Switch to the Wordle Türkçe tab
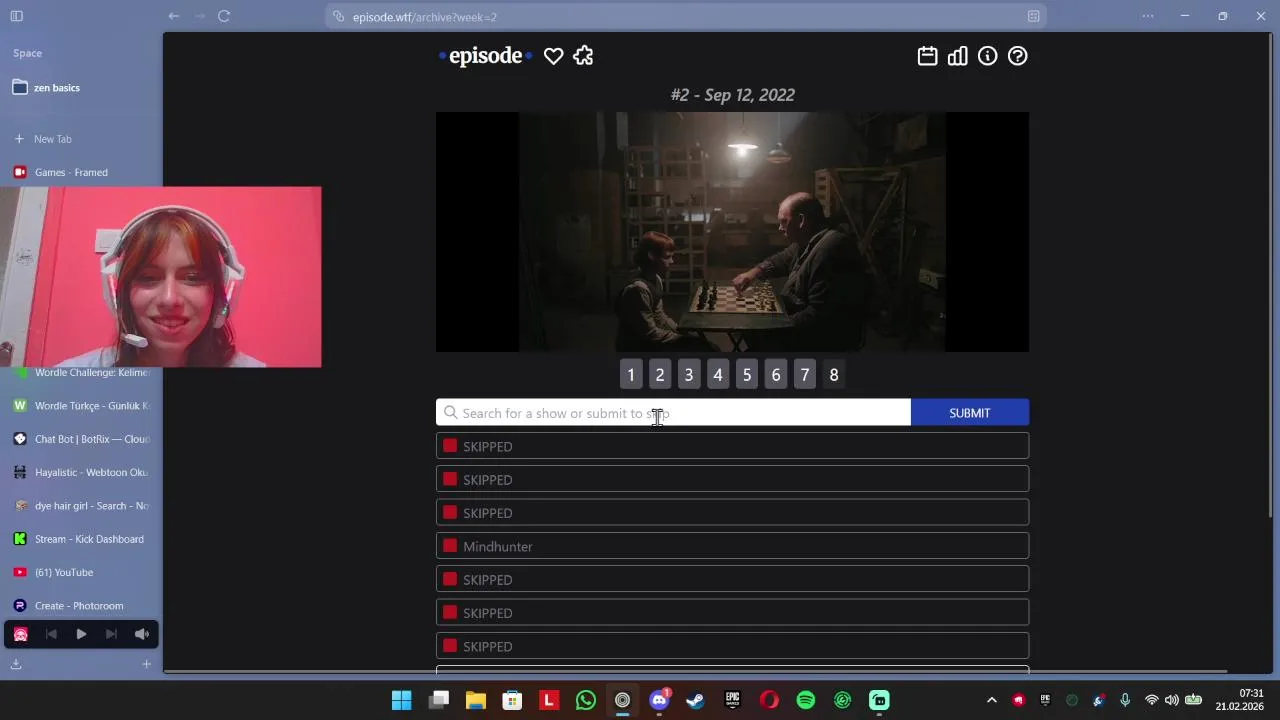The height and width of the screenshot is (720, 1280). [81, 406]
